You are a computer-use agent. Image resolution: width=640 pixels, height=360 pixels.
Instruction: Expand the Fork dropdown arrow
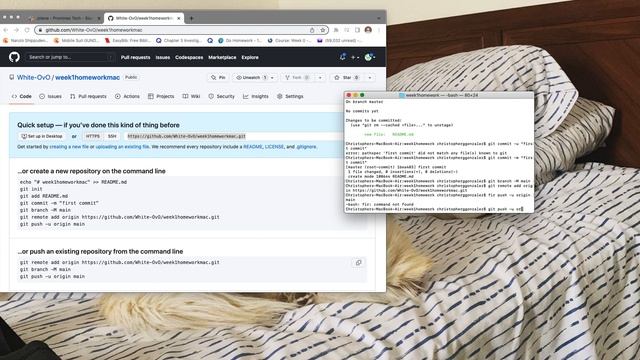point(320,78)
